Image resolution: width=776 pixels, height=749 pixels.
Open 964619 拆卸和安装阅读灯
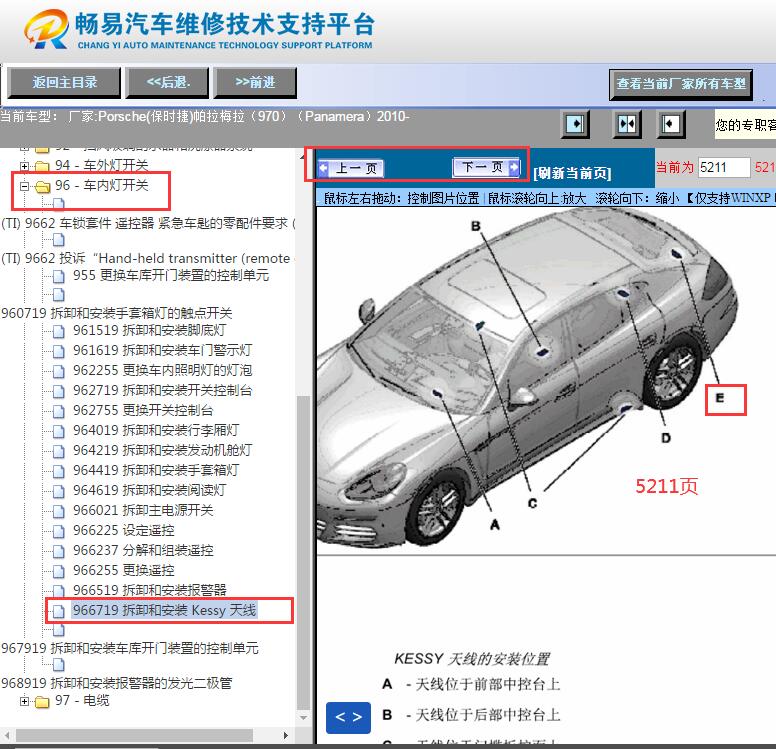click(149, 490)
